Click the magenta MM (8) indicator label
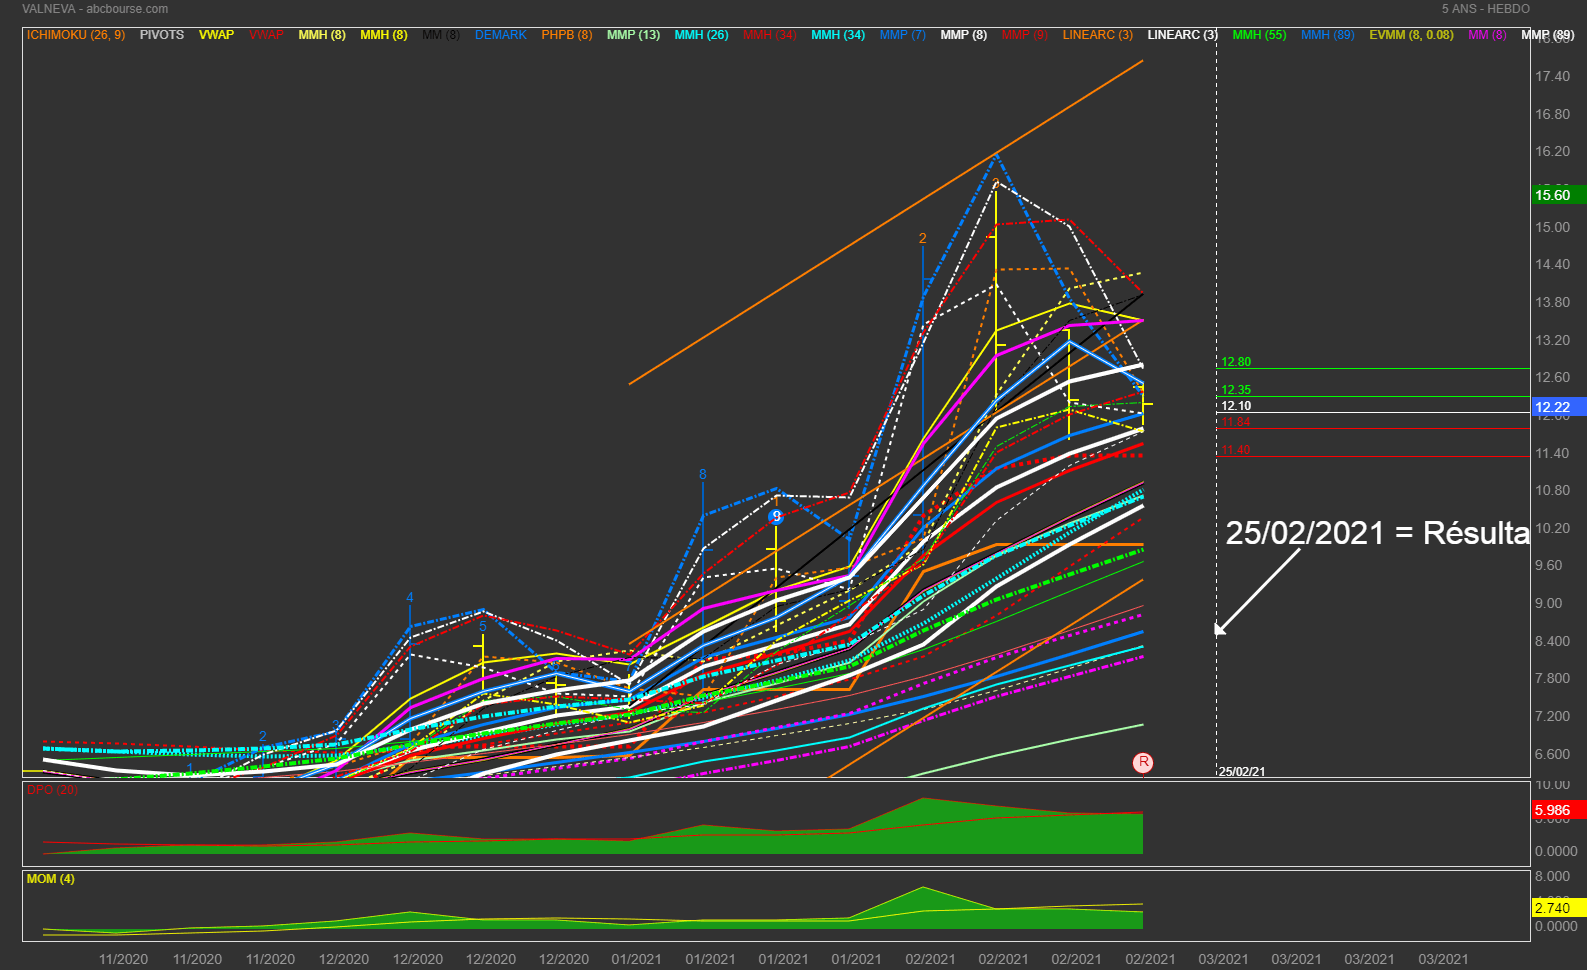 coord(1487,35)
